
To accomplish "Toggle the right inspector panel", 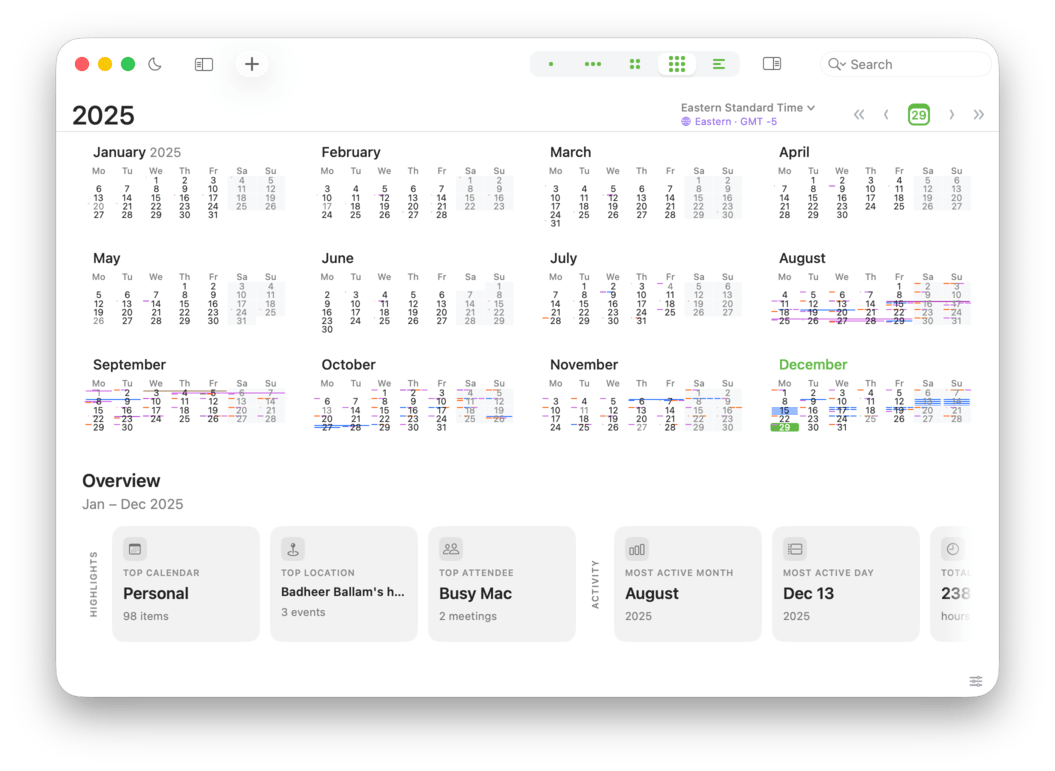I will (771, 64).
